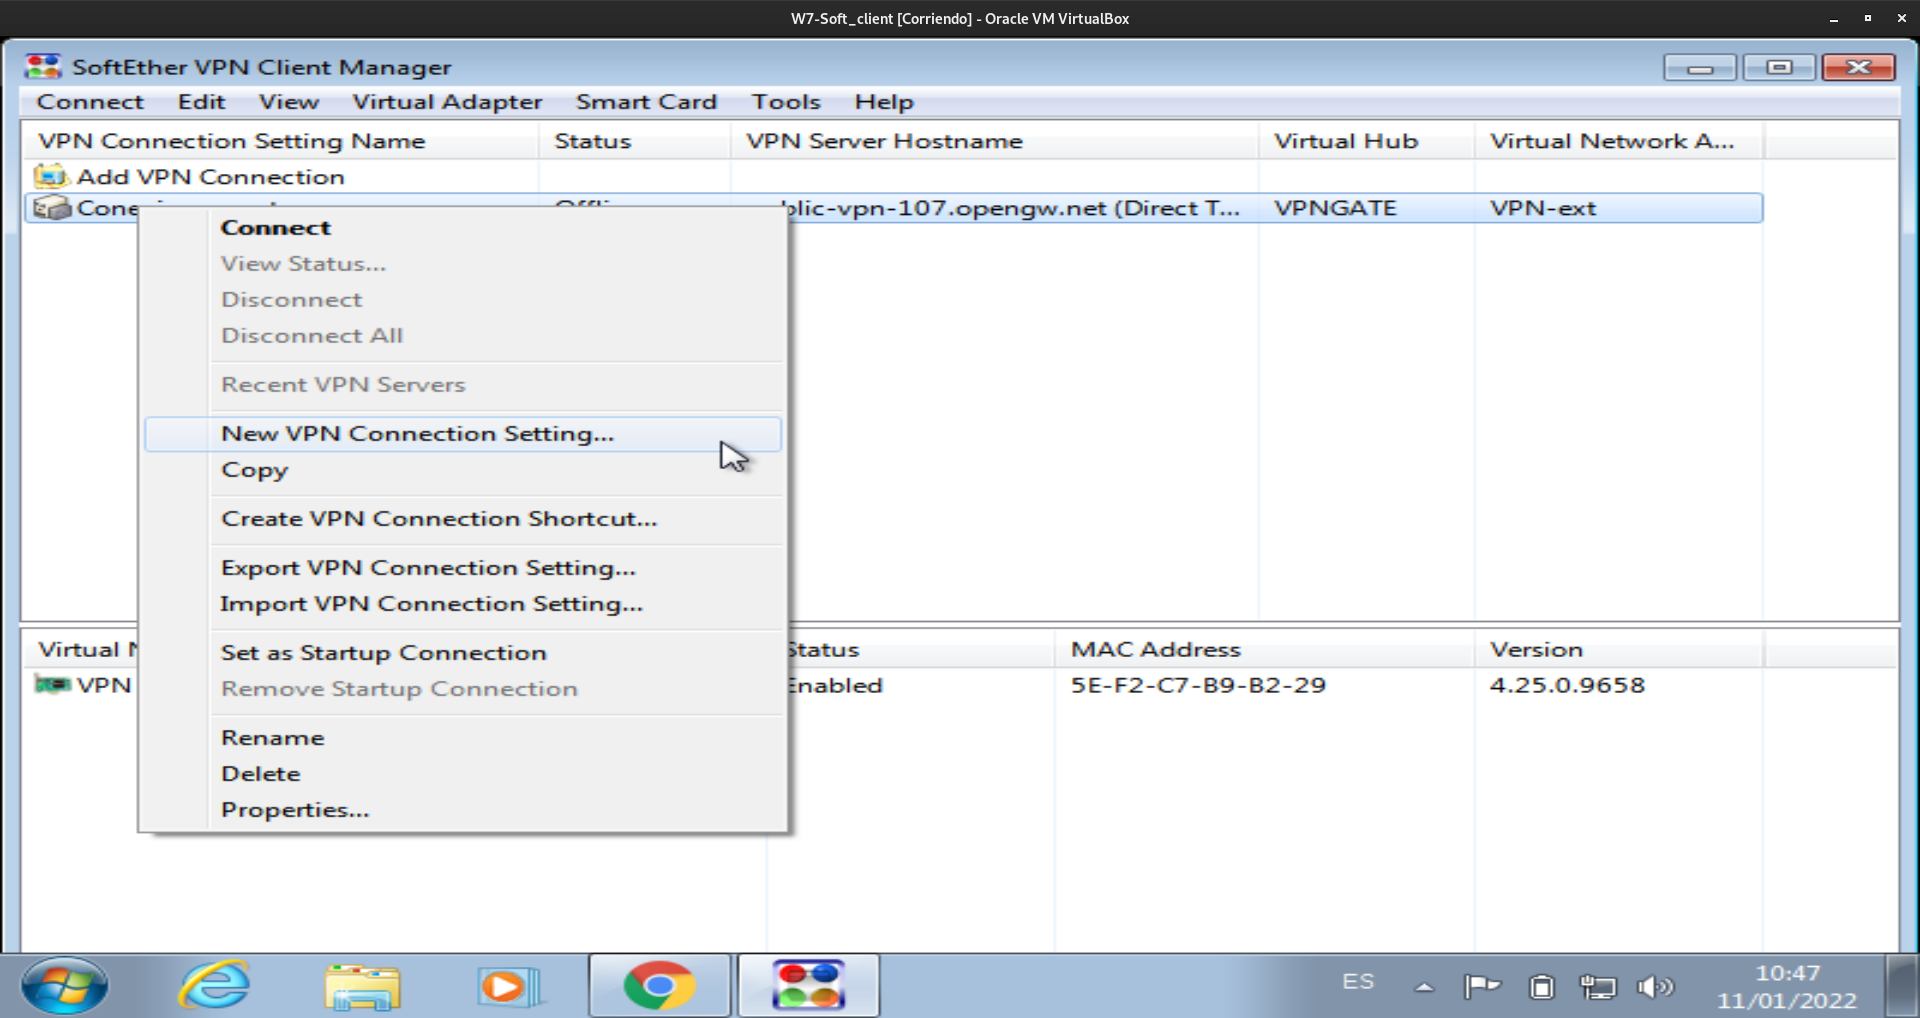Open the Smart Card menu
This screenshot has width=1920, height=1018.
pos(646,102)
